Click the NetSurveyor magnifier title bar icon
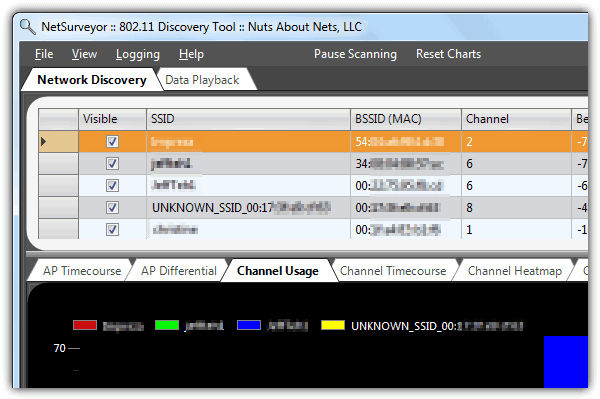This screenshot has width=600, height=399. click(28, 27)
